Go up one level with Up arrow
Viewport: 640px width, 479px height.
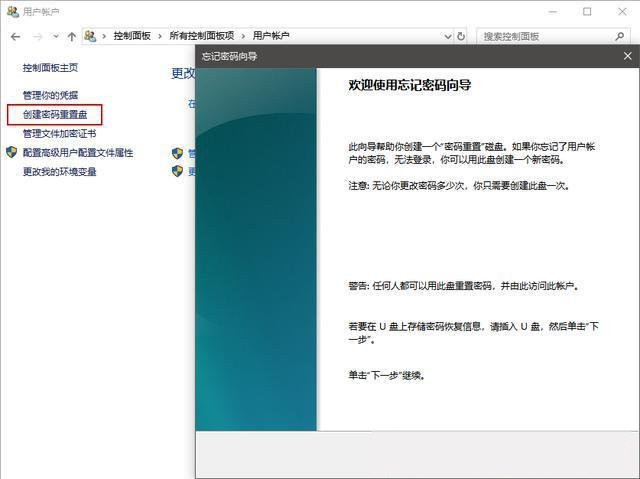(x=72, y=37)
